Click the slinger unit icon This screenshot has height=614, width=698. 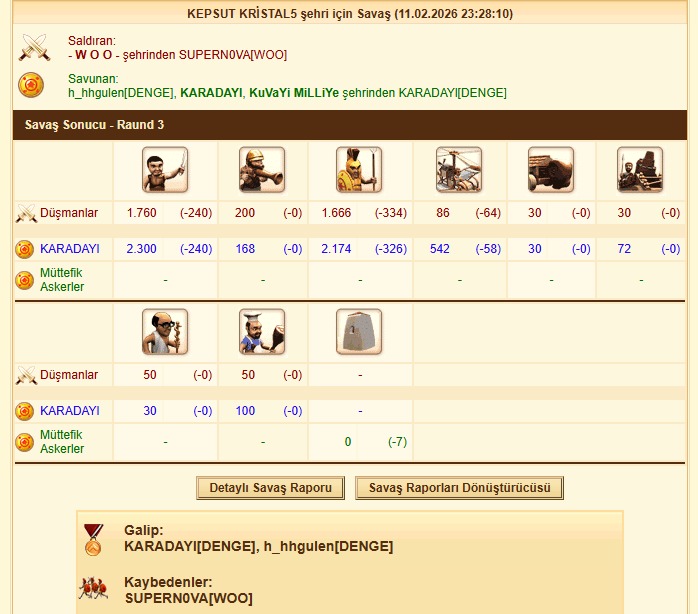coord(165,170)
